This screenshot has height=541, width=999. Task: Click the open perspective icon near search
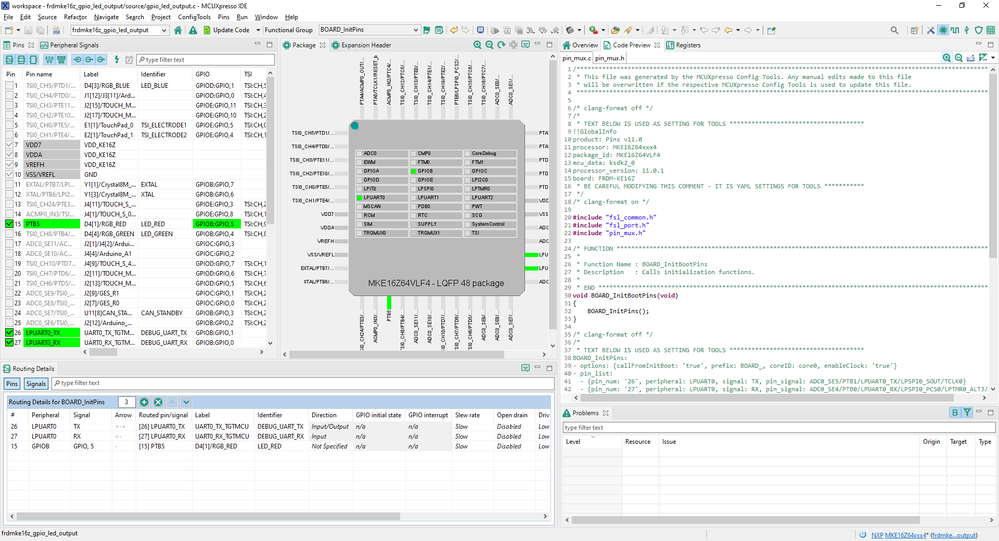(x=915, y=30)
